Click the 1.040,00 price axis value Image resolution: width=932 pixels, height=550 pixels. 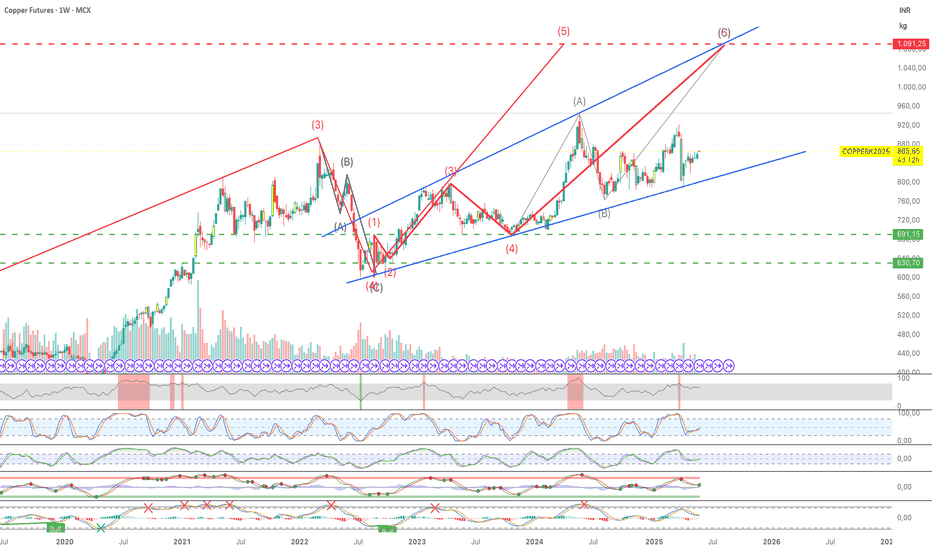tap(912, 68)
